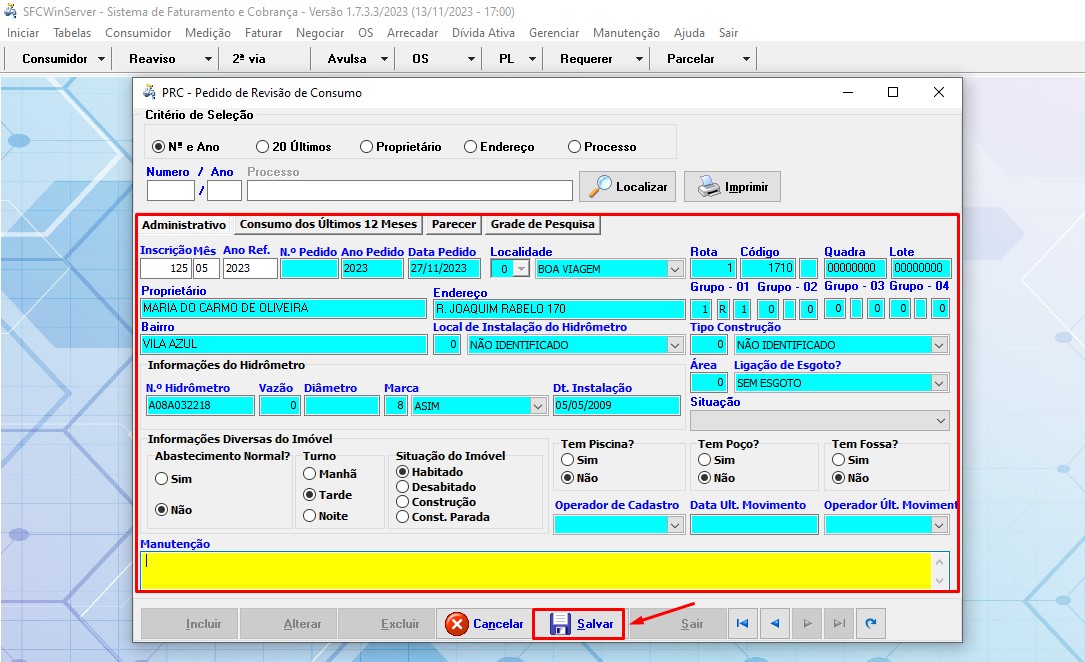Click the PRC window title icon
Viewport: 1085px width, 662px height.
click(150, 92)
